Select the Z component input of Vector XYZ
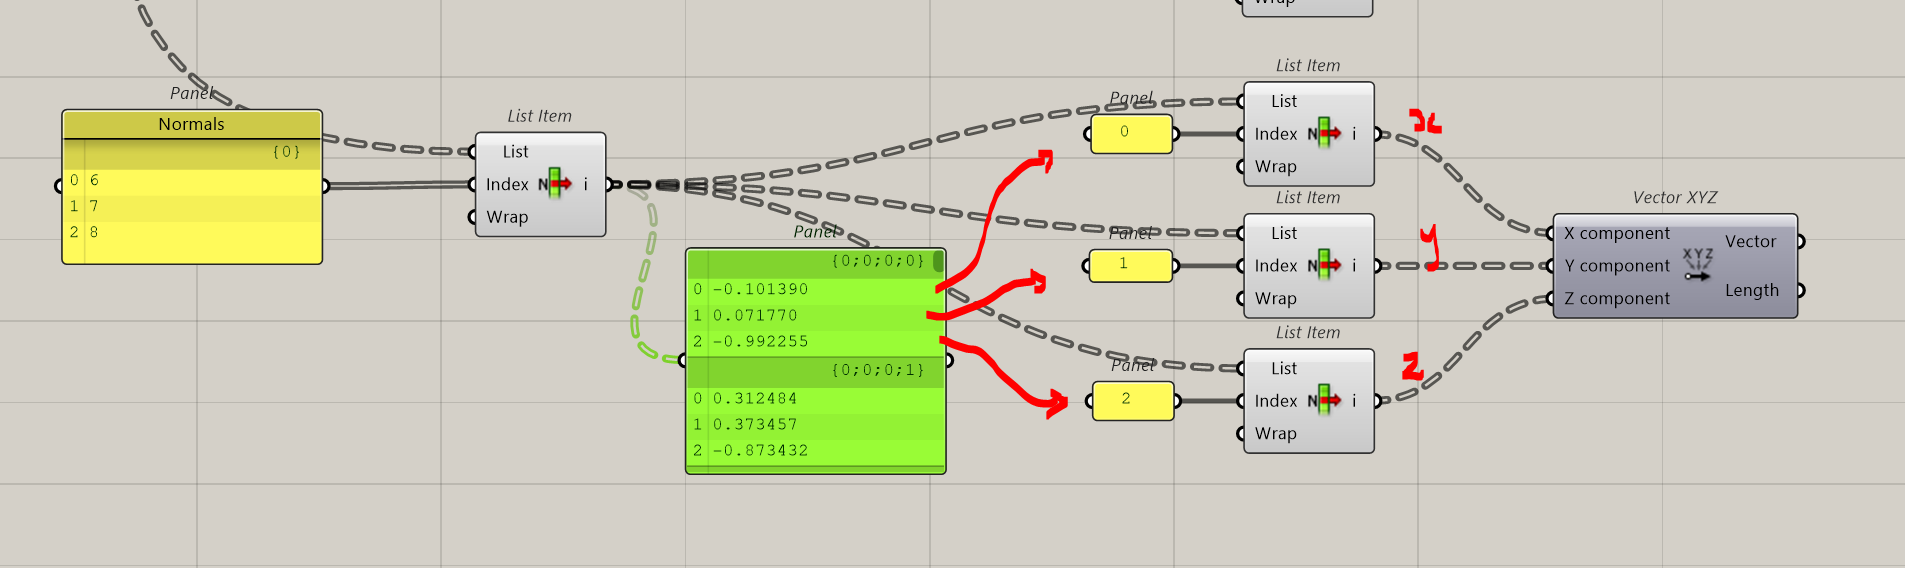The width and height of the screenshot is (1905, 568). coord(1616,298)
